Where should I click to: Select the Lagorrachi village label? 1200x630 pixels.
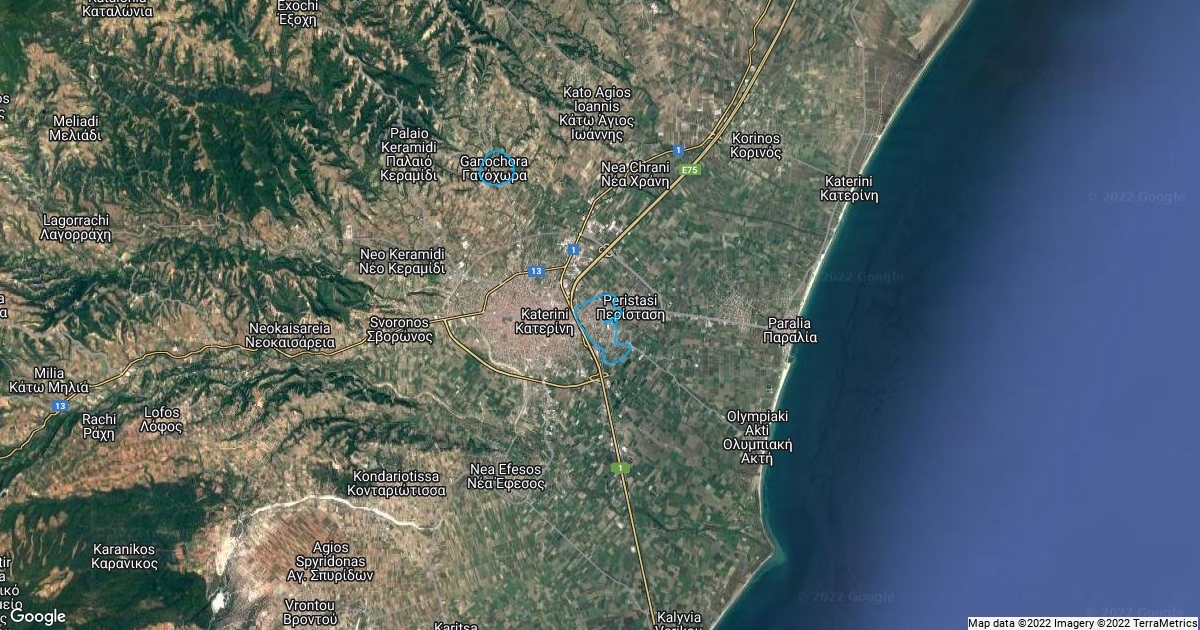(75, 227)
